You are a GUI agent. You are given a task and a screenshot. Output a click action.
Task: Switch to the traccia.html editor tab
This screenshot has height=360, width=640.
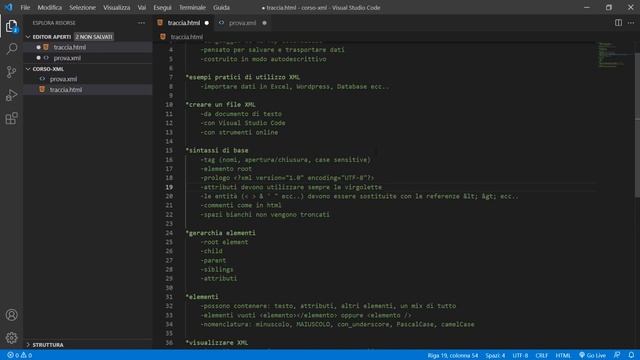[184, 23]
